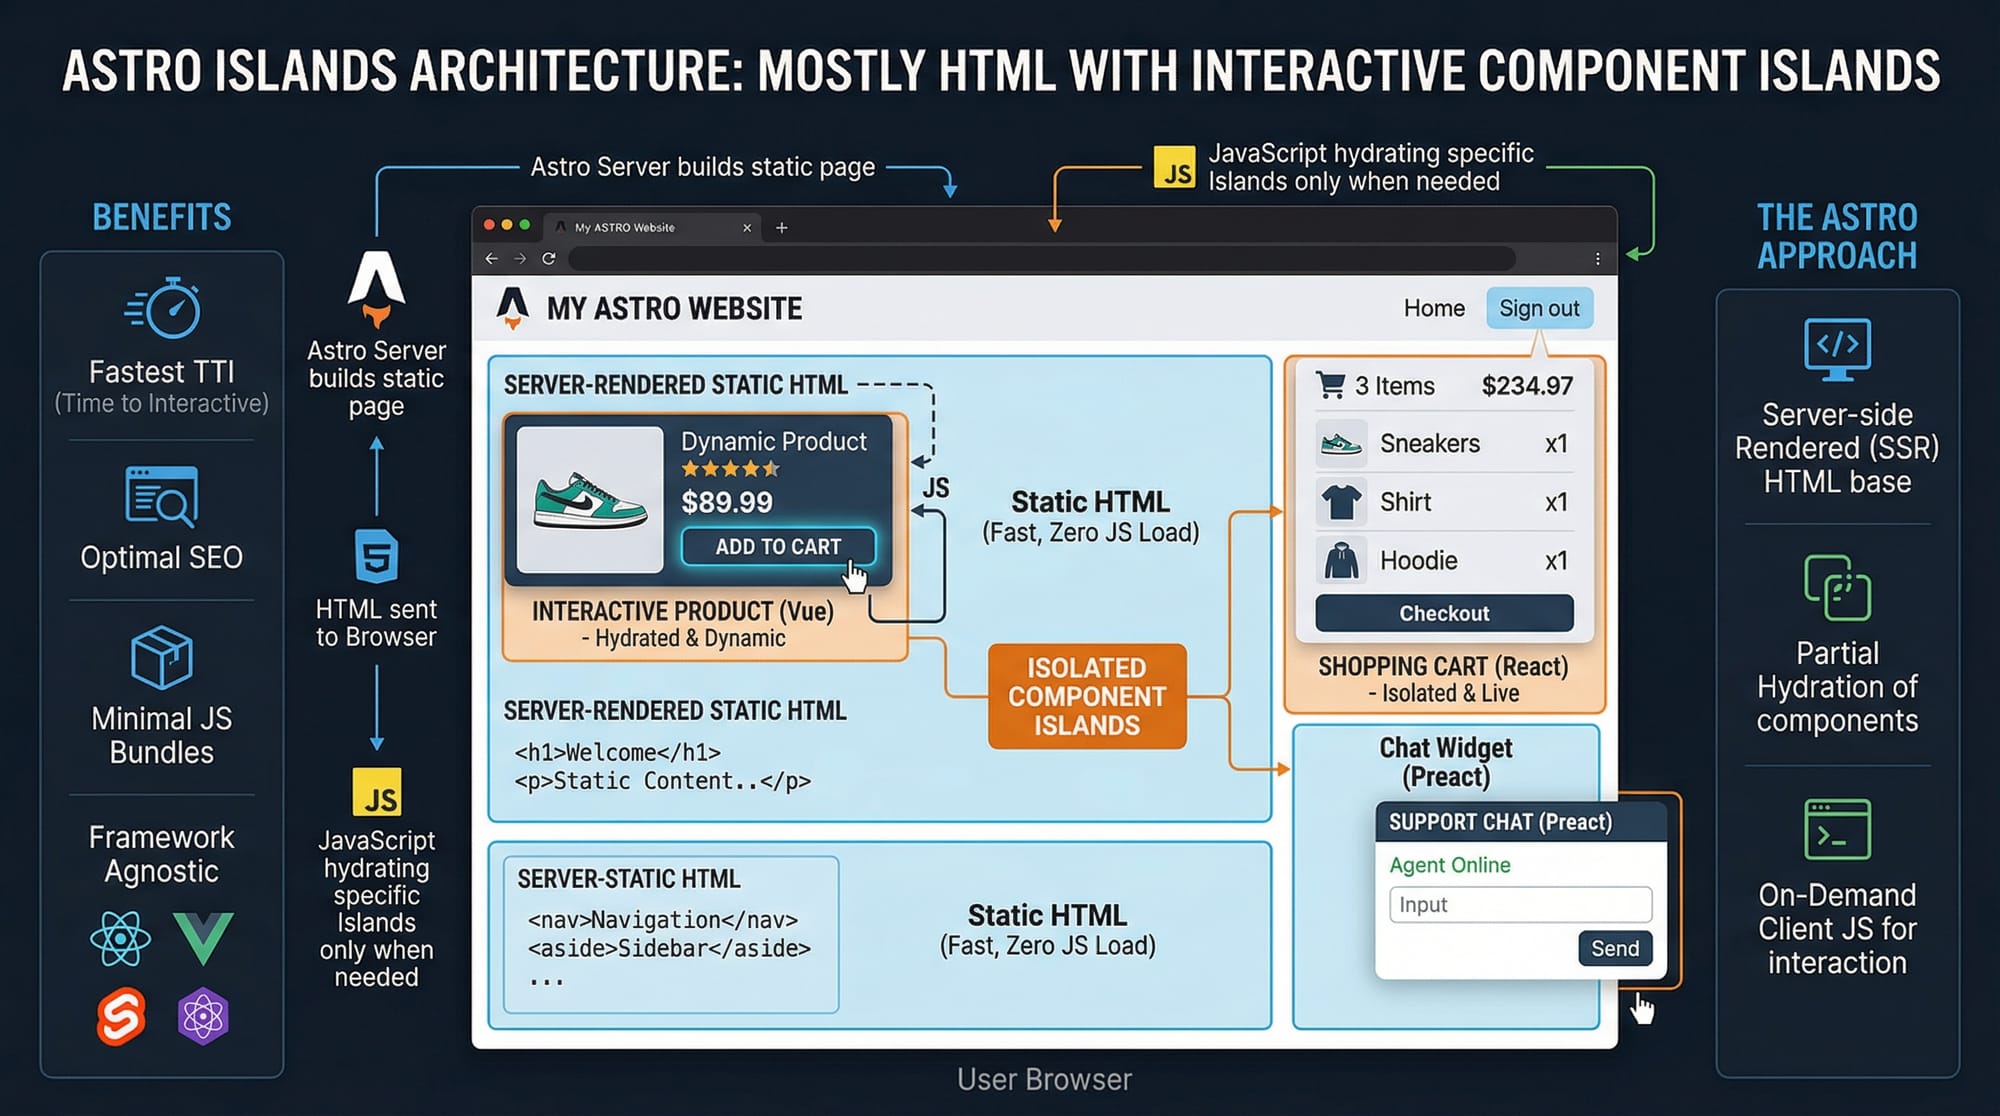Click the Astro logo in the navbar
The image size is (2000, 1116).
point(514,308)
